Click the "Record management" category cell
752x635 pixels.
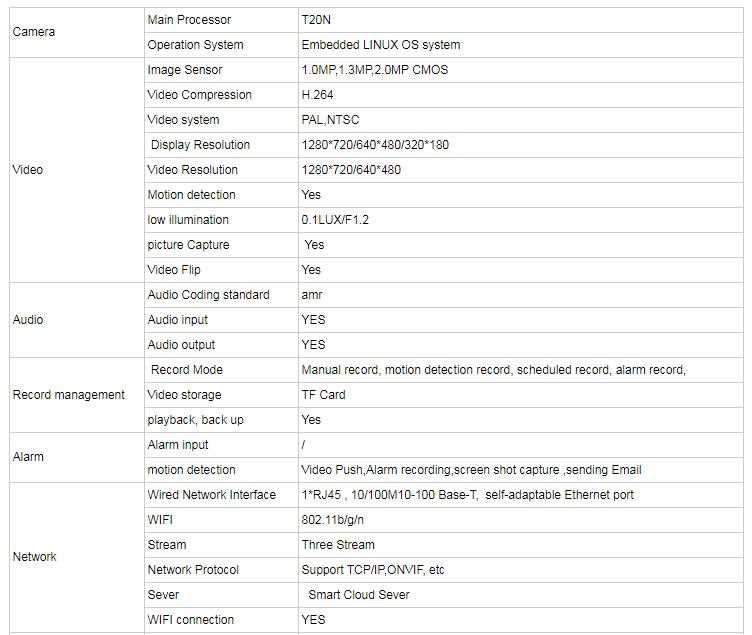(x=68, y=395)
